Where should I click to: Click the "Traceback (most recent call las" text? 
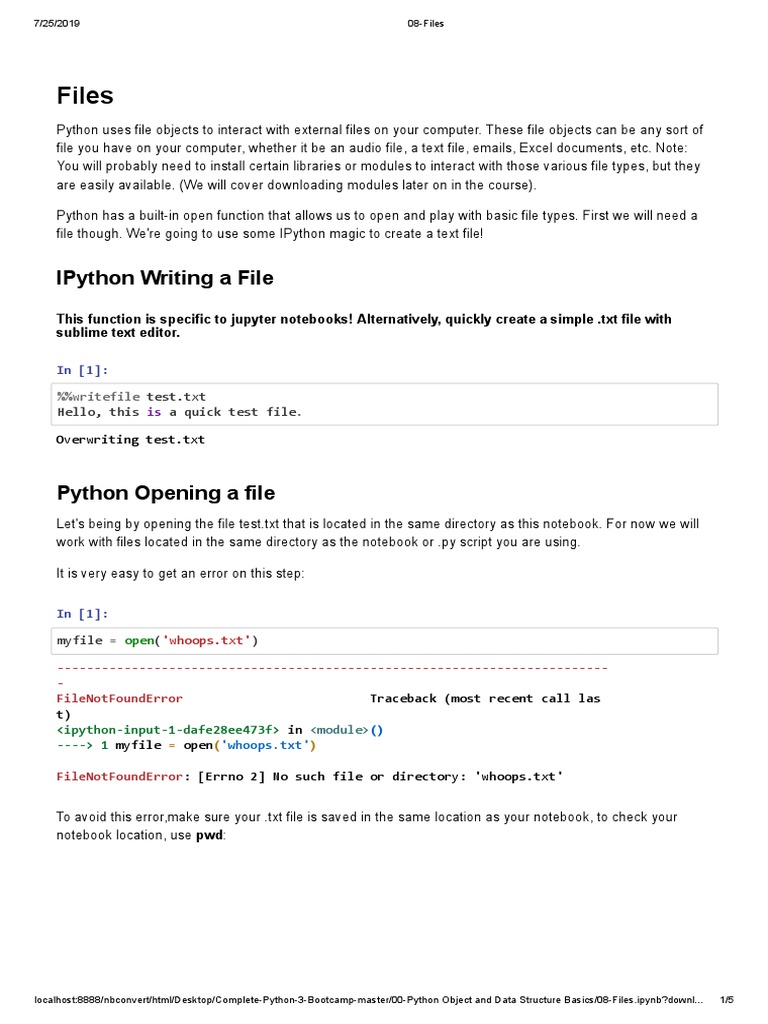click(x=485, y=698)
